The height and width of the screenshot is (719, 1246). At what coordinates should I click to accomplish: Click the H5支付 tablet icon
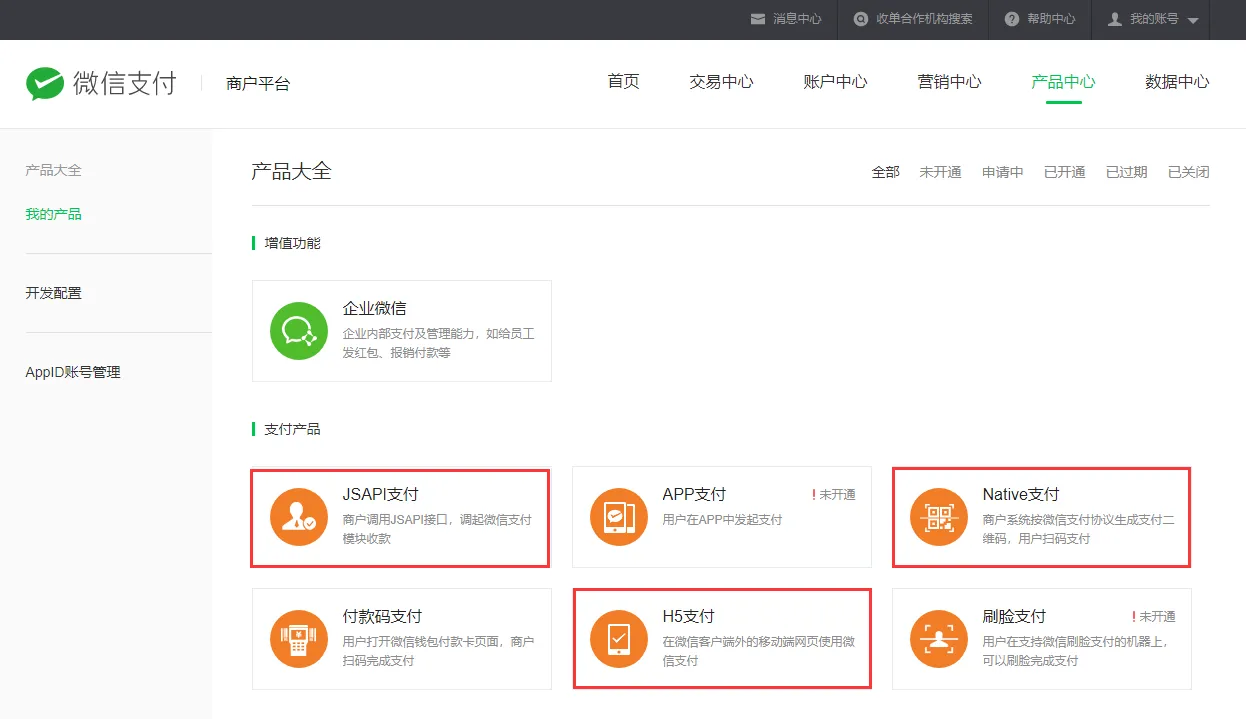click(x=618, y=639)
